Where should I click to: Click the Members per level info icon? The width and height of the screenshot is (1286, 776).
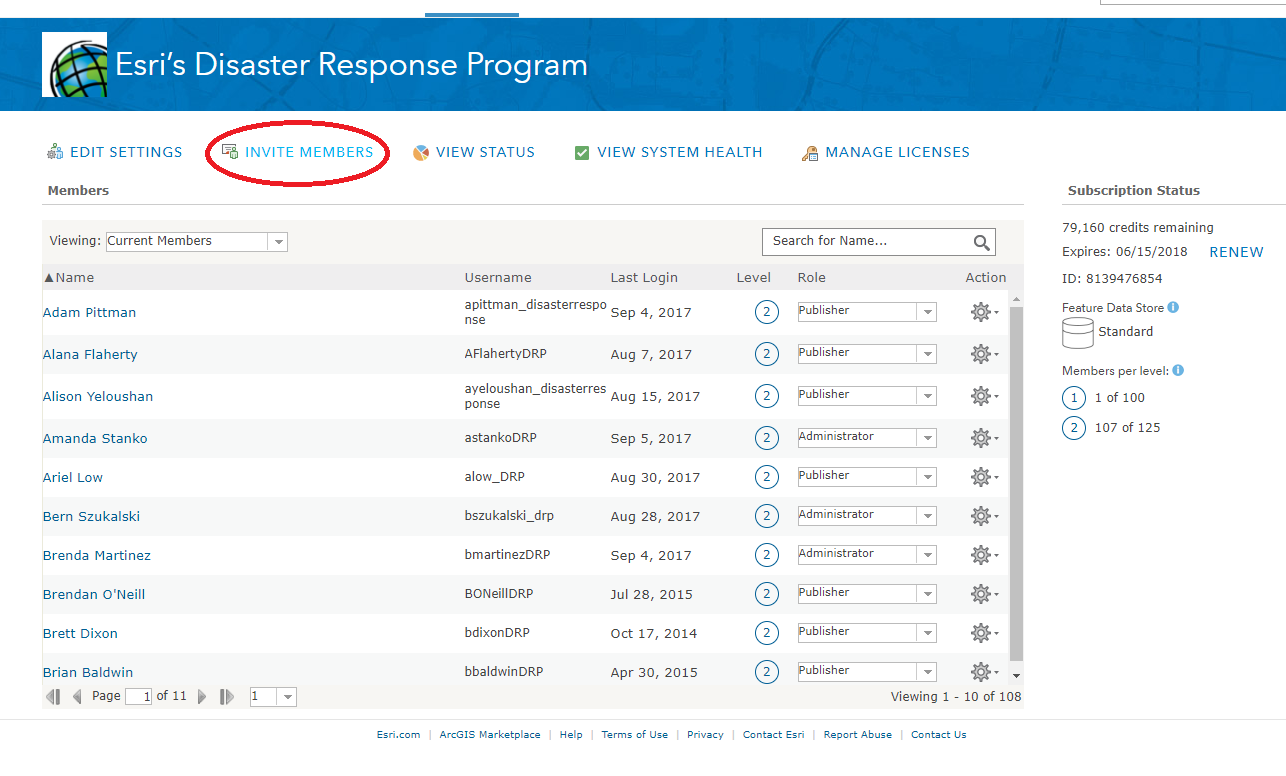coord(1178,370)
